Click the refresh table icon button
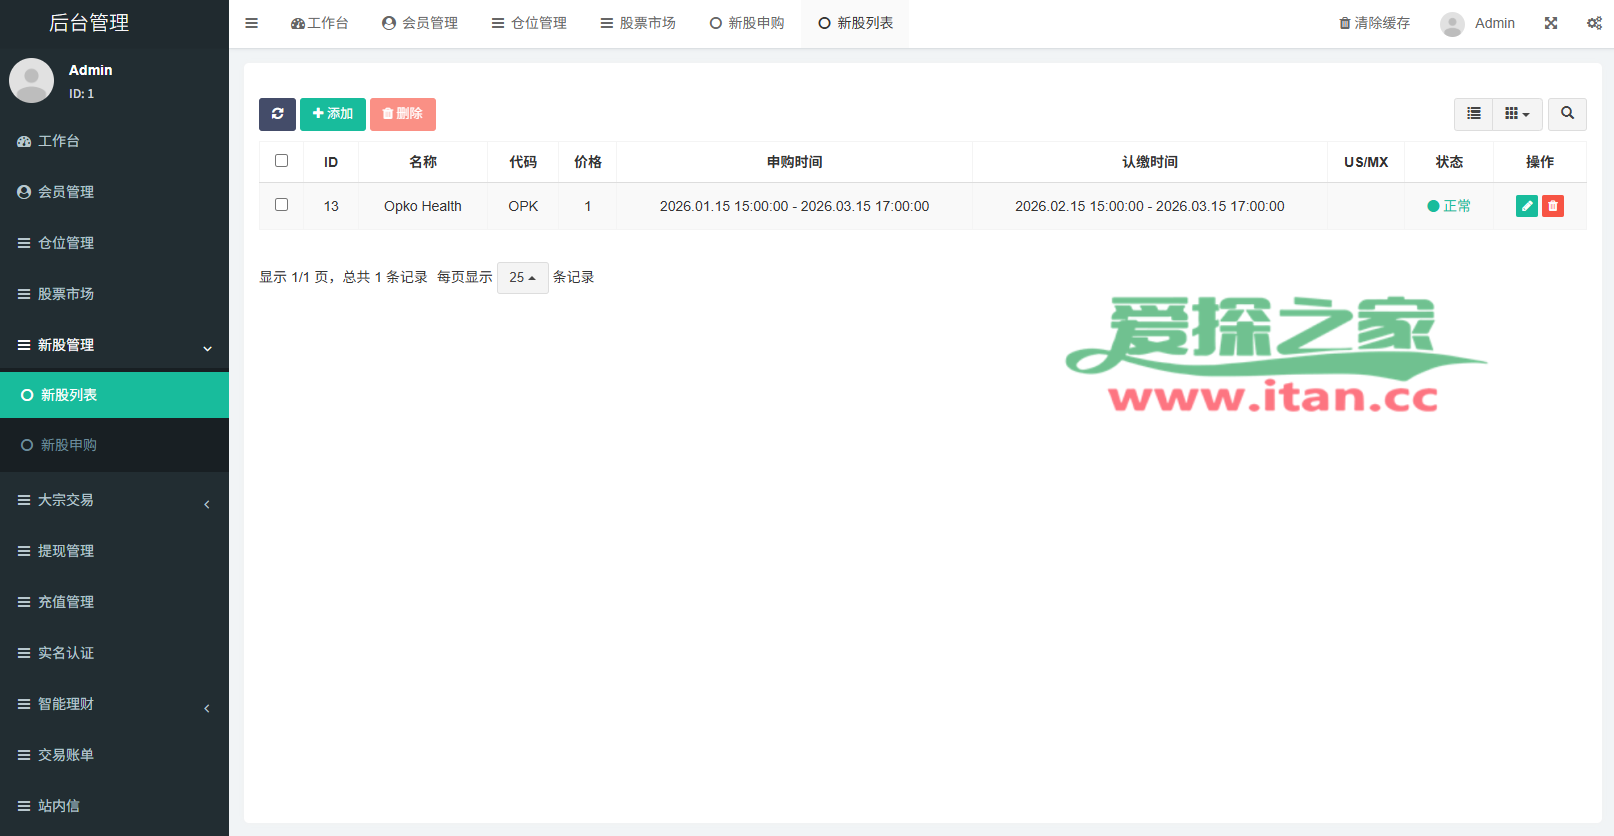1614x836 pixels. [x=277, y=114]
